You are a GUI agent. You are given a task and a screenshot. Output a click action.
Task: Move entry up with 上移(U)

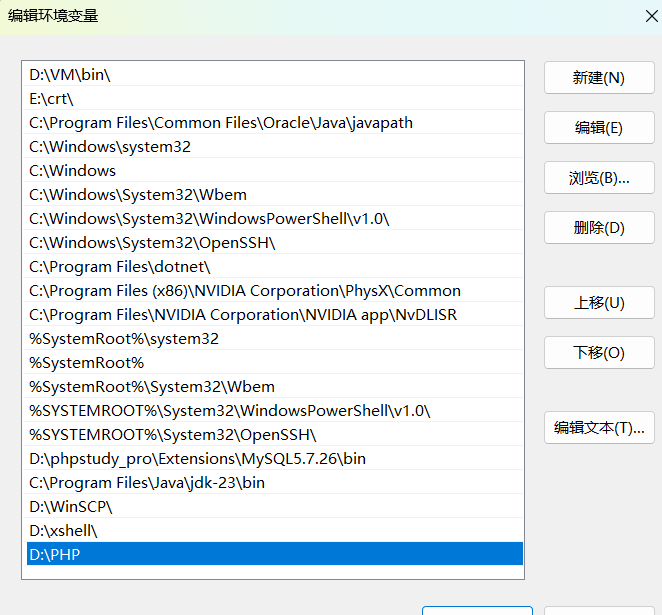[598, 303]
